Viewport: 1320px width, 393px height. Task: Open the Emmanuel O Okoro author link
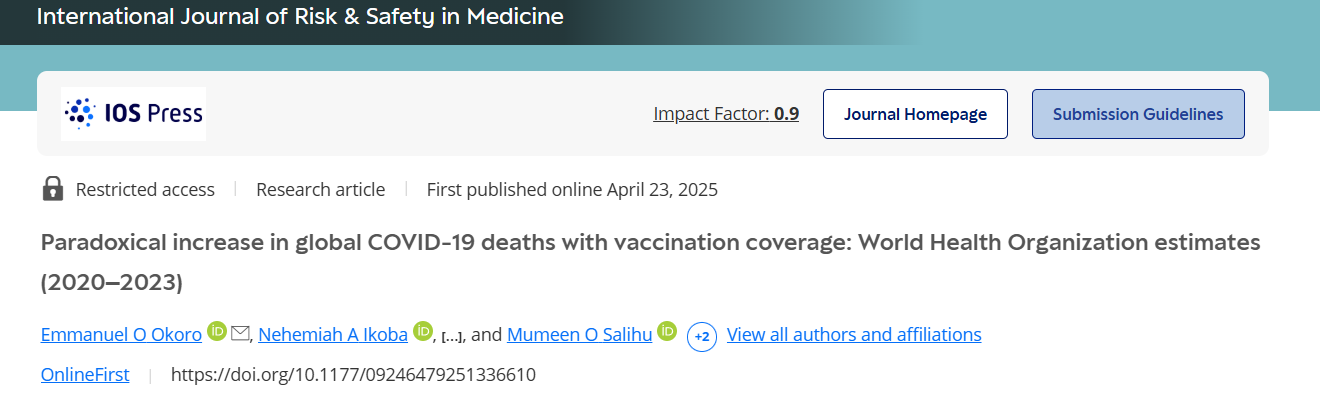122,335
